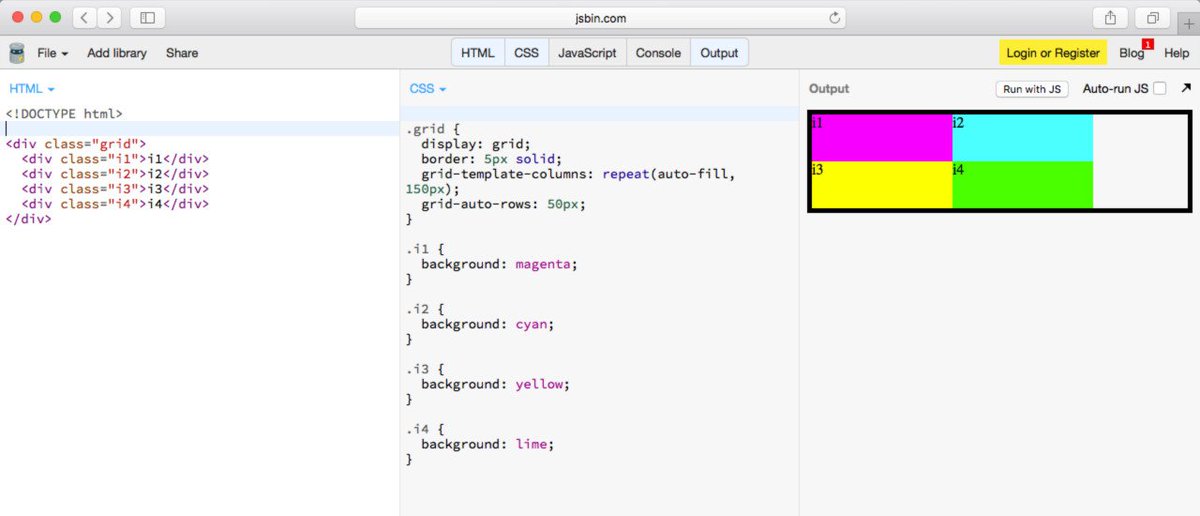
Task: Go back with Safari's back arrow
Action: click(x=85, y=18)
